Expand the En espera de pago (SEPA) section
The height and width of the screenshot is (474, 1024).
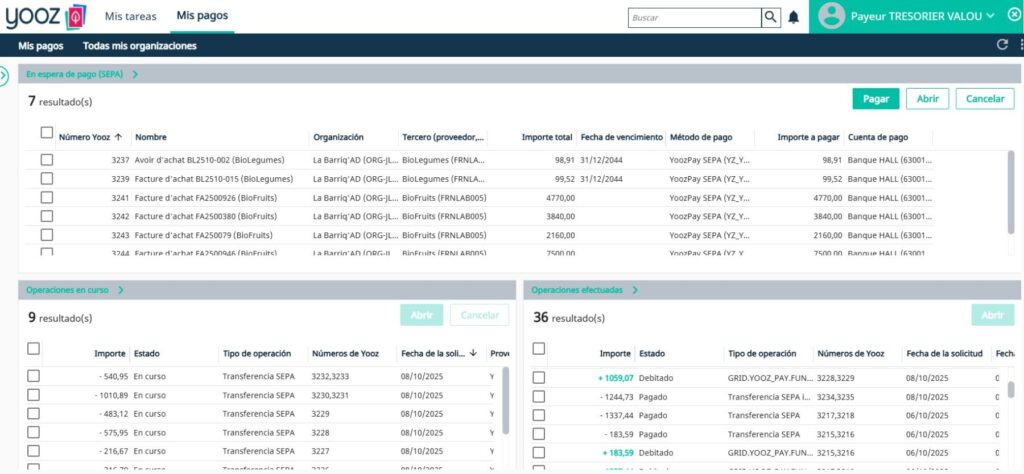[135, 74]
